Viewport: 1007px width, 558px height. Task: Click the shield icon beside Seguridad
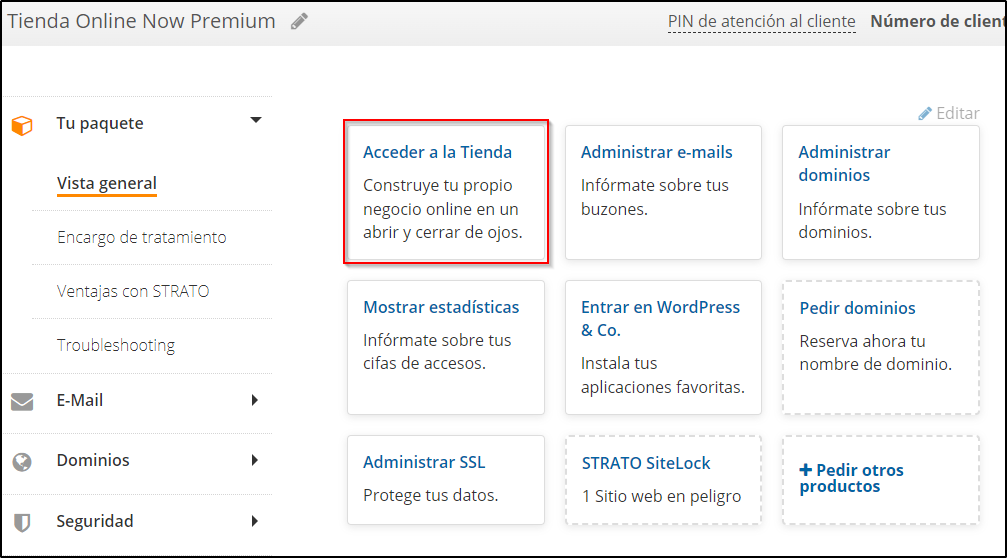point(22,523)
